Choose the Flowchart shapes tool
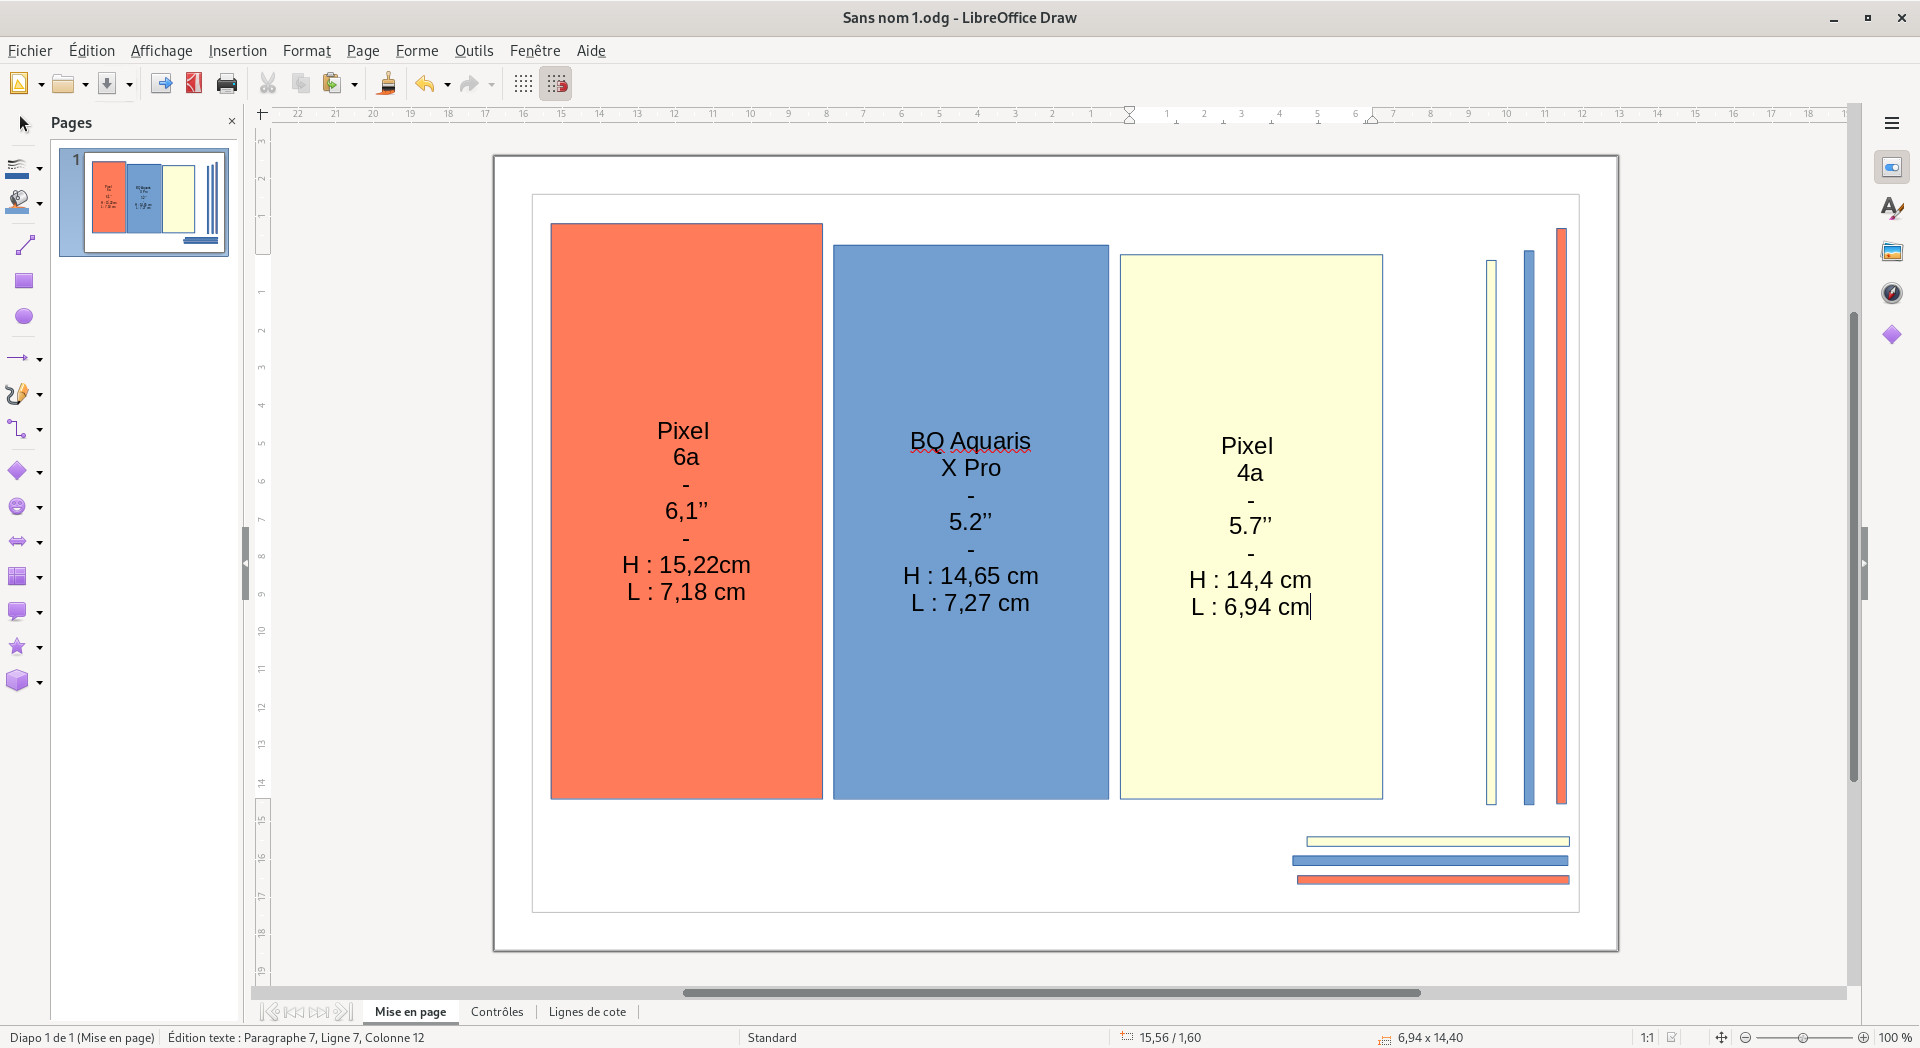The height and width of the screenshot is (1048, 1920). pos(18,577)
